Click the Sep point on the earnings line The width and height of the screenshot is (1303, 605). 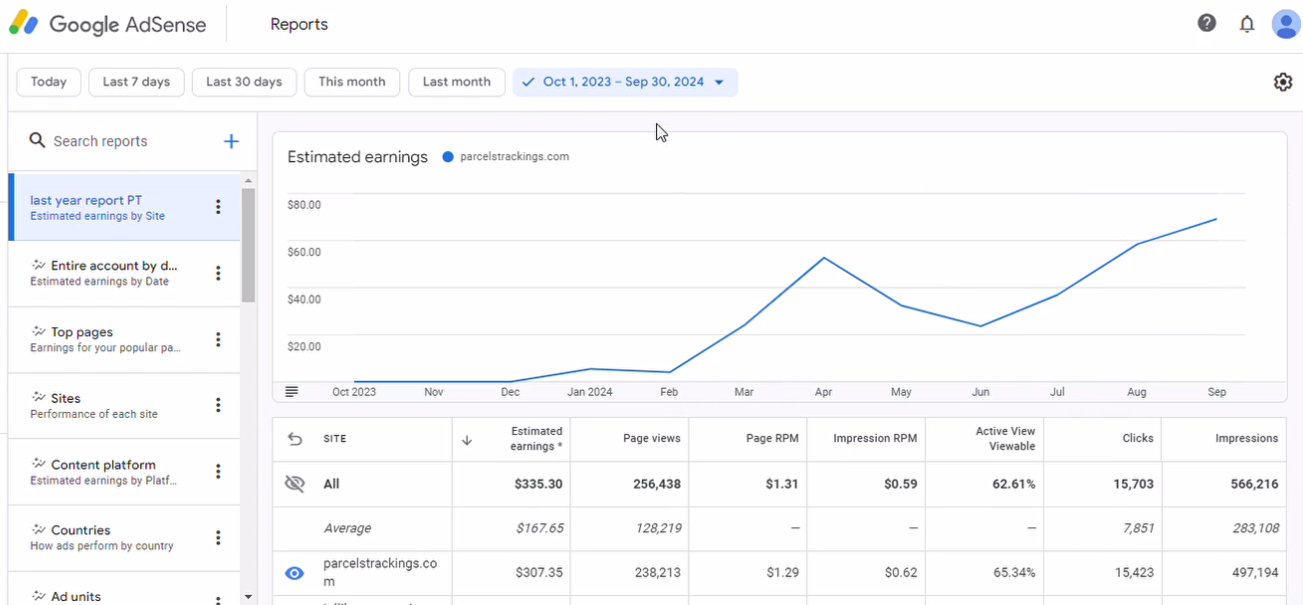click(1216, 219)
